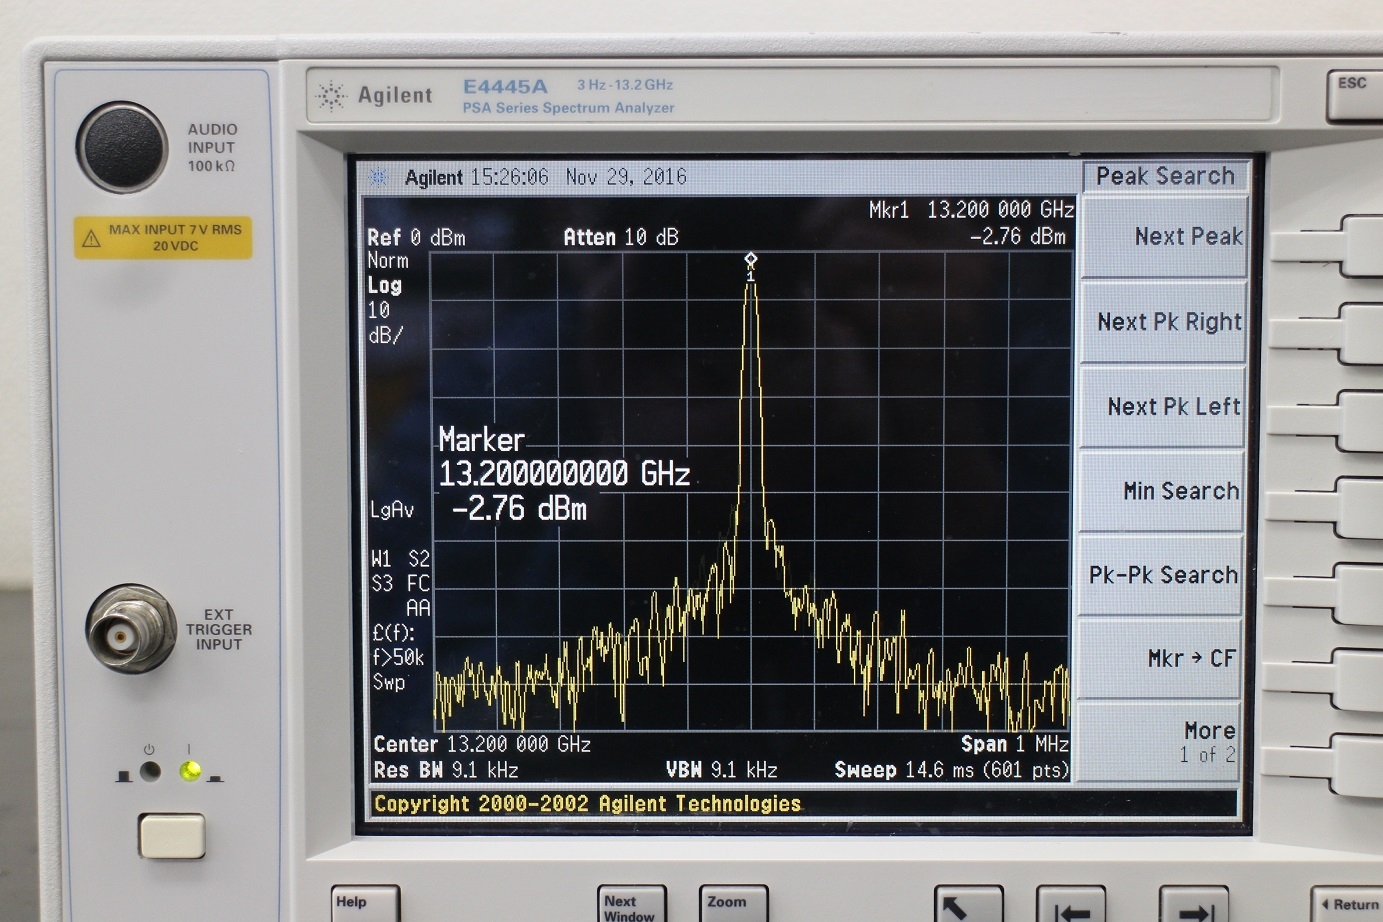
Task: Hit the ESC key
Action: (x=1354, y=95)
